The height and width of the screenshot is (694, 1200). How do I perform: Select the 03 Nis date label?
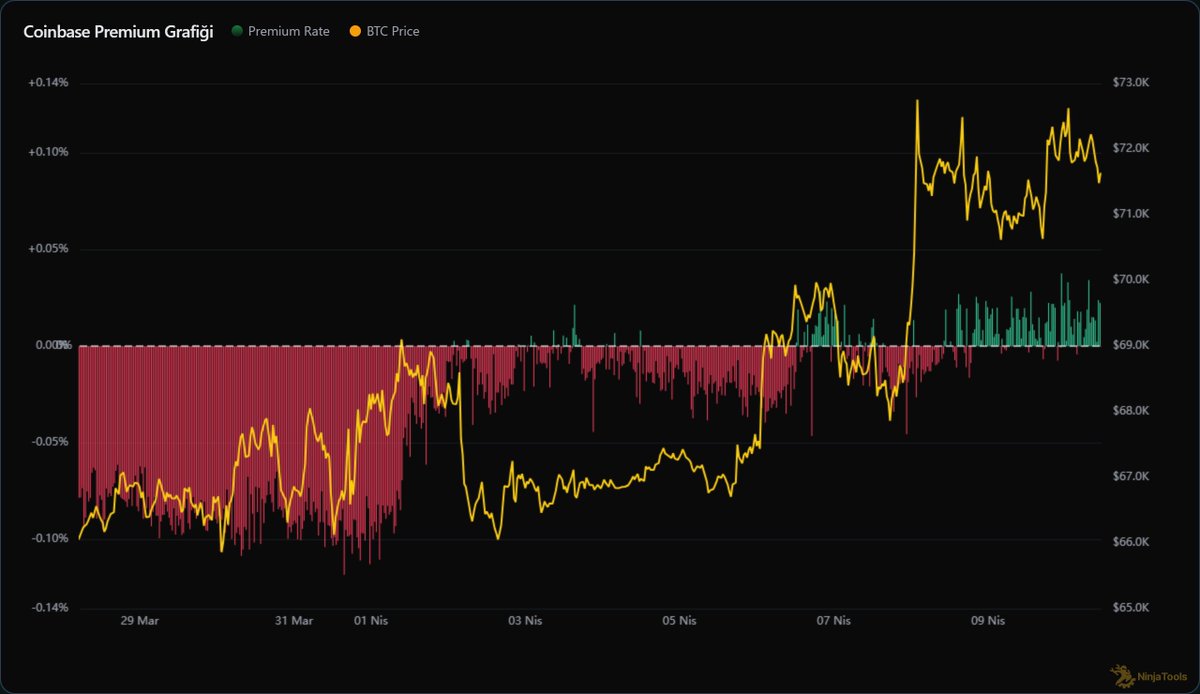pyautogui.click(x=525, y=621)
